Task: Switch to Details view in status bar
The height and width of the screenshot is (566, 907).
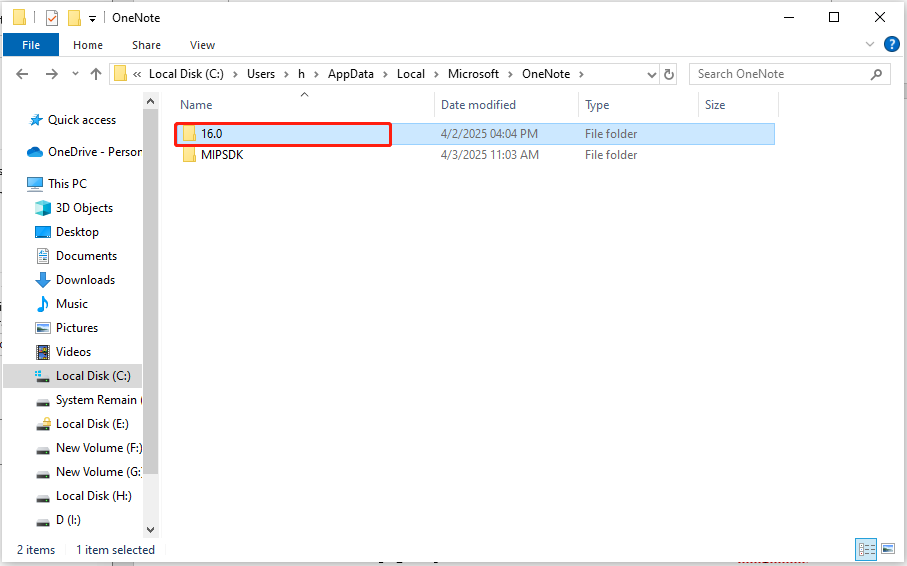Action: (866, 549)
